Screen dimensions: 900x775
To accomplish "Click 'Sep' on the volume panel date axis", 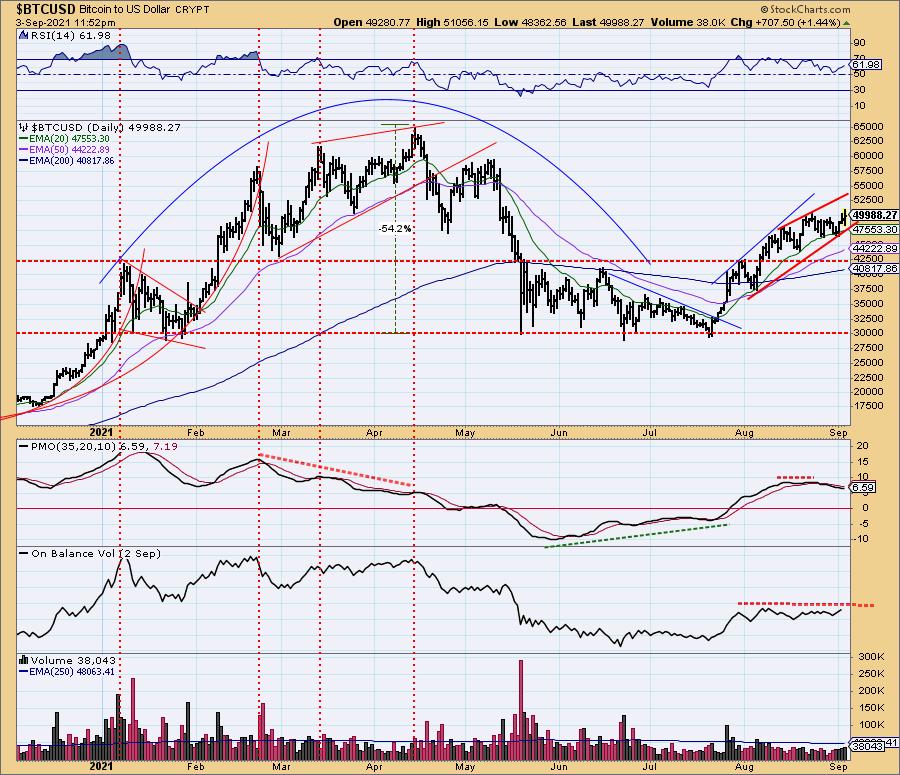I will pyautogui.click(x=839, y=766).
